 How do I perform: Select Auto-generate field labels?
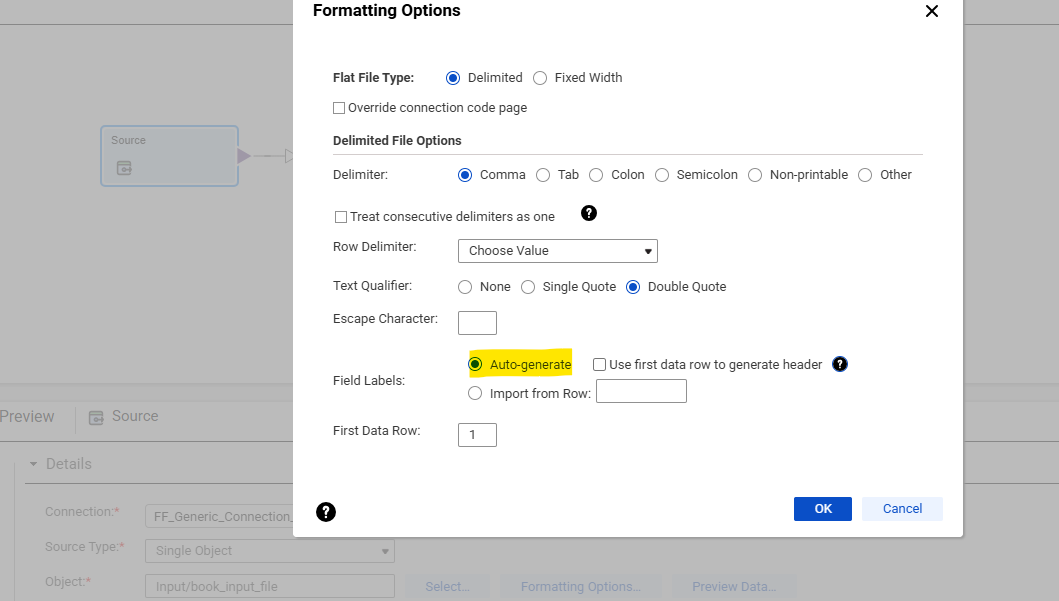475,365
